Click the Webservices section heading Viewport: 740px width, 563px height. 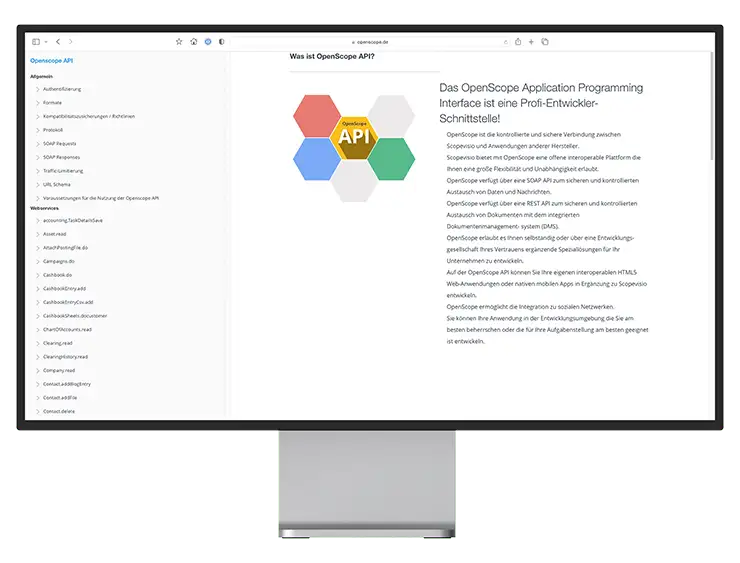(x=44, y=208)
